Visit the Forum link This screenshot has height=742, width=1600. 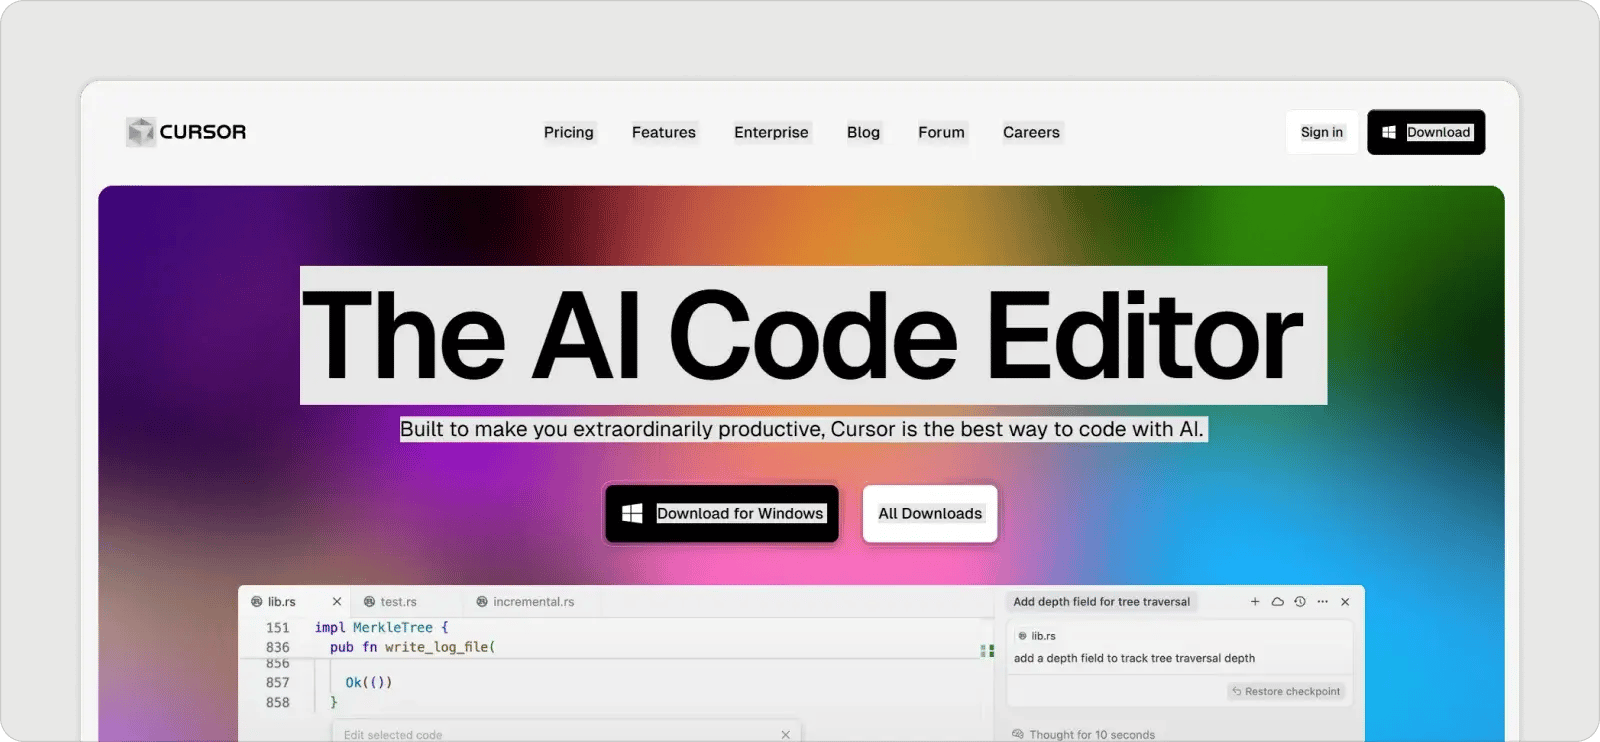pyautogui.click(x=942, y=132)
